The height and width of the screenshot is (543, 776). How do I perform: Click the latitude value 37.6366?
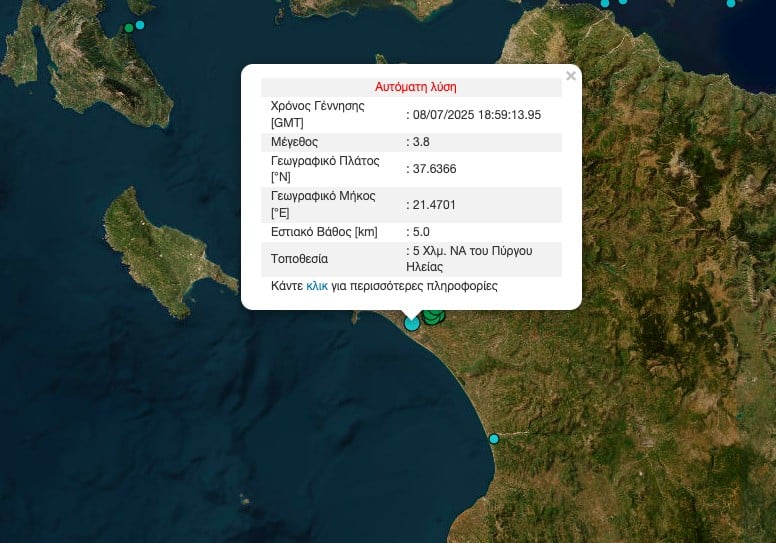pos(434,169)
